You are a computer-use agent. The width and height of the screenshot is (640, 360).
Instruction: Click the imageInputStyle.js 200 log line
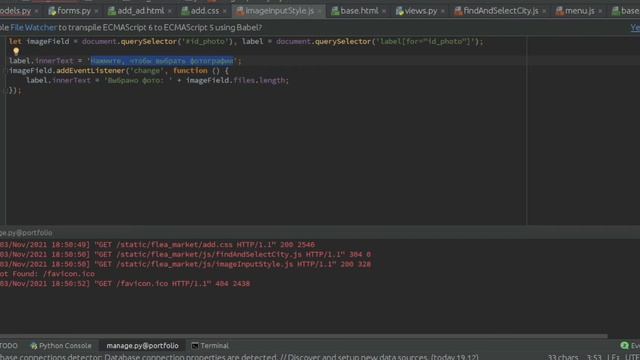pyautogui.click(x=185, y=264)
